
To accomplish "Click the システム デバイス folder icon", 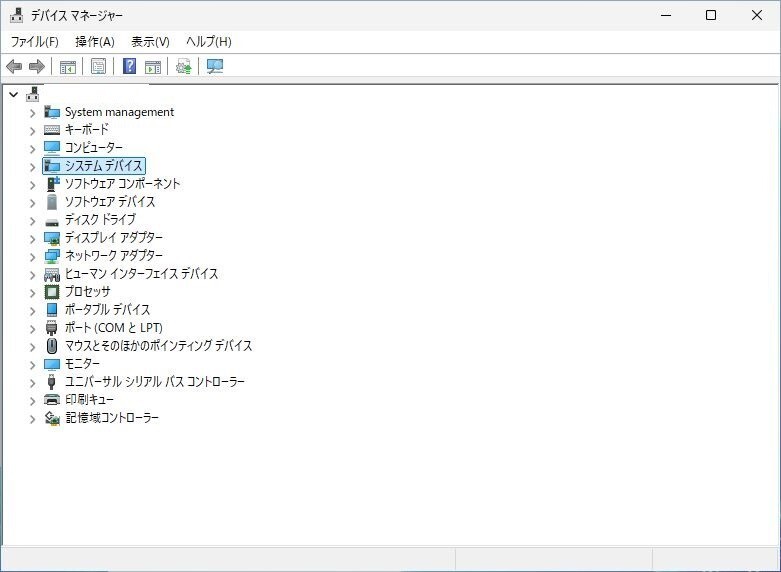I will click(52, 166).
